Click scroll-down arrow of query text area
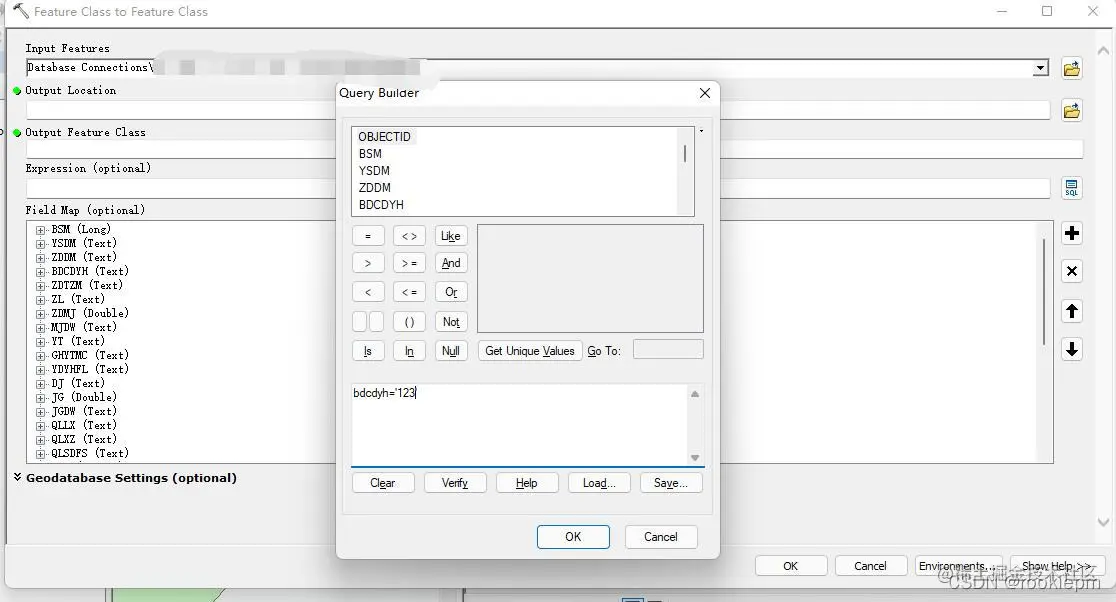The width and height of the screenshot is (1116, 602). pos(695,458)
